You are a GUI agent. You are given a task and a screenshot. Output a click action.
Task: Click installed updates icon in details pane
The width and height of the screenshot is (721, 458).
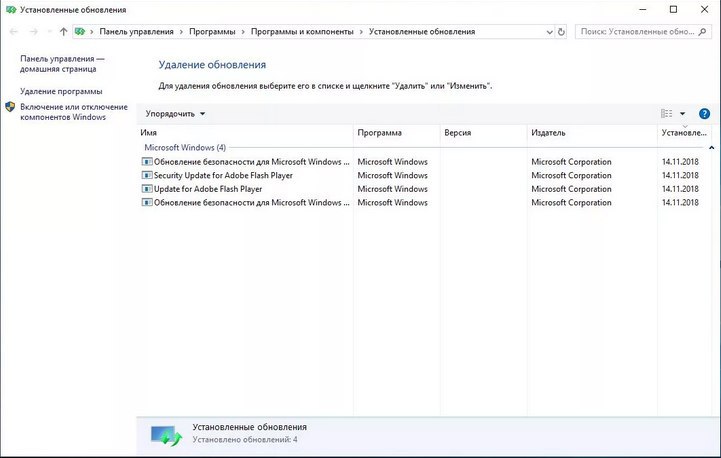point(166,435)
